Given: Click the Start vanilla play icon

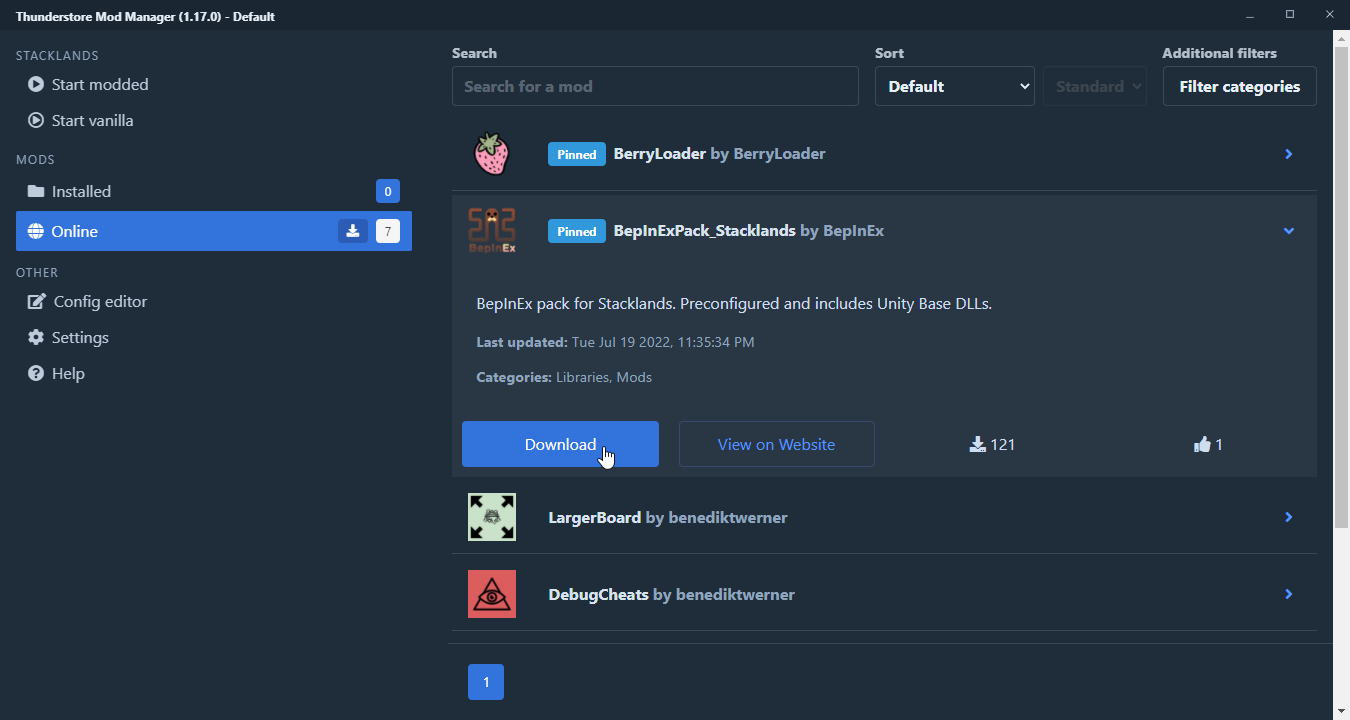Looking at the screenshot, I should [x=35, y=120].
